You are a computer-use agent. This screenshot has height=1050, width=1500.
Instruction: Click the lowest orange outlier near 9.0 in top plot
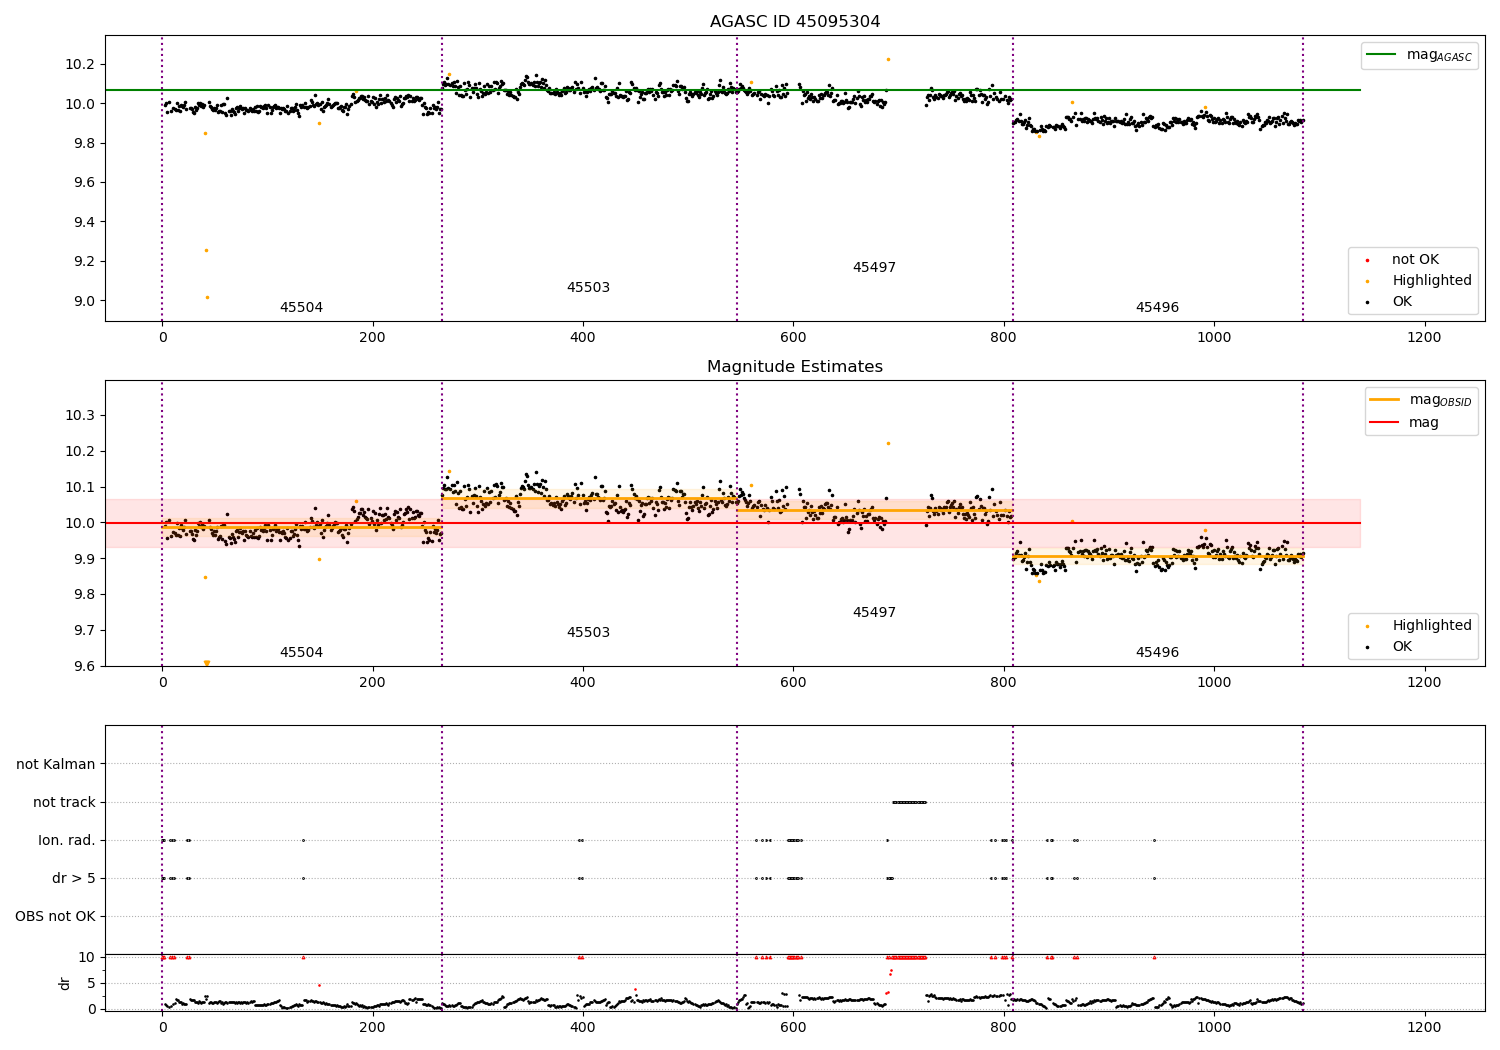(x=207, y=297)
